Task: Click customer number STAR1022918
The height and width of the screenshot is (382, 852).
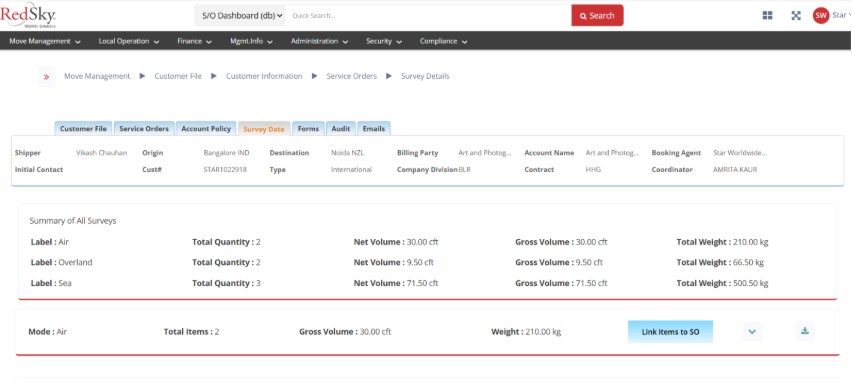Action: (225, 170)
